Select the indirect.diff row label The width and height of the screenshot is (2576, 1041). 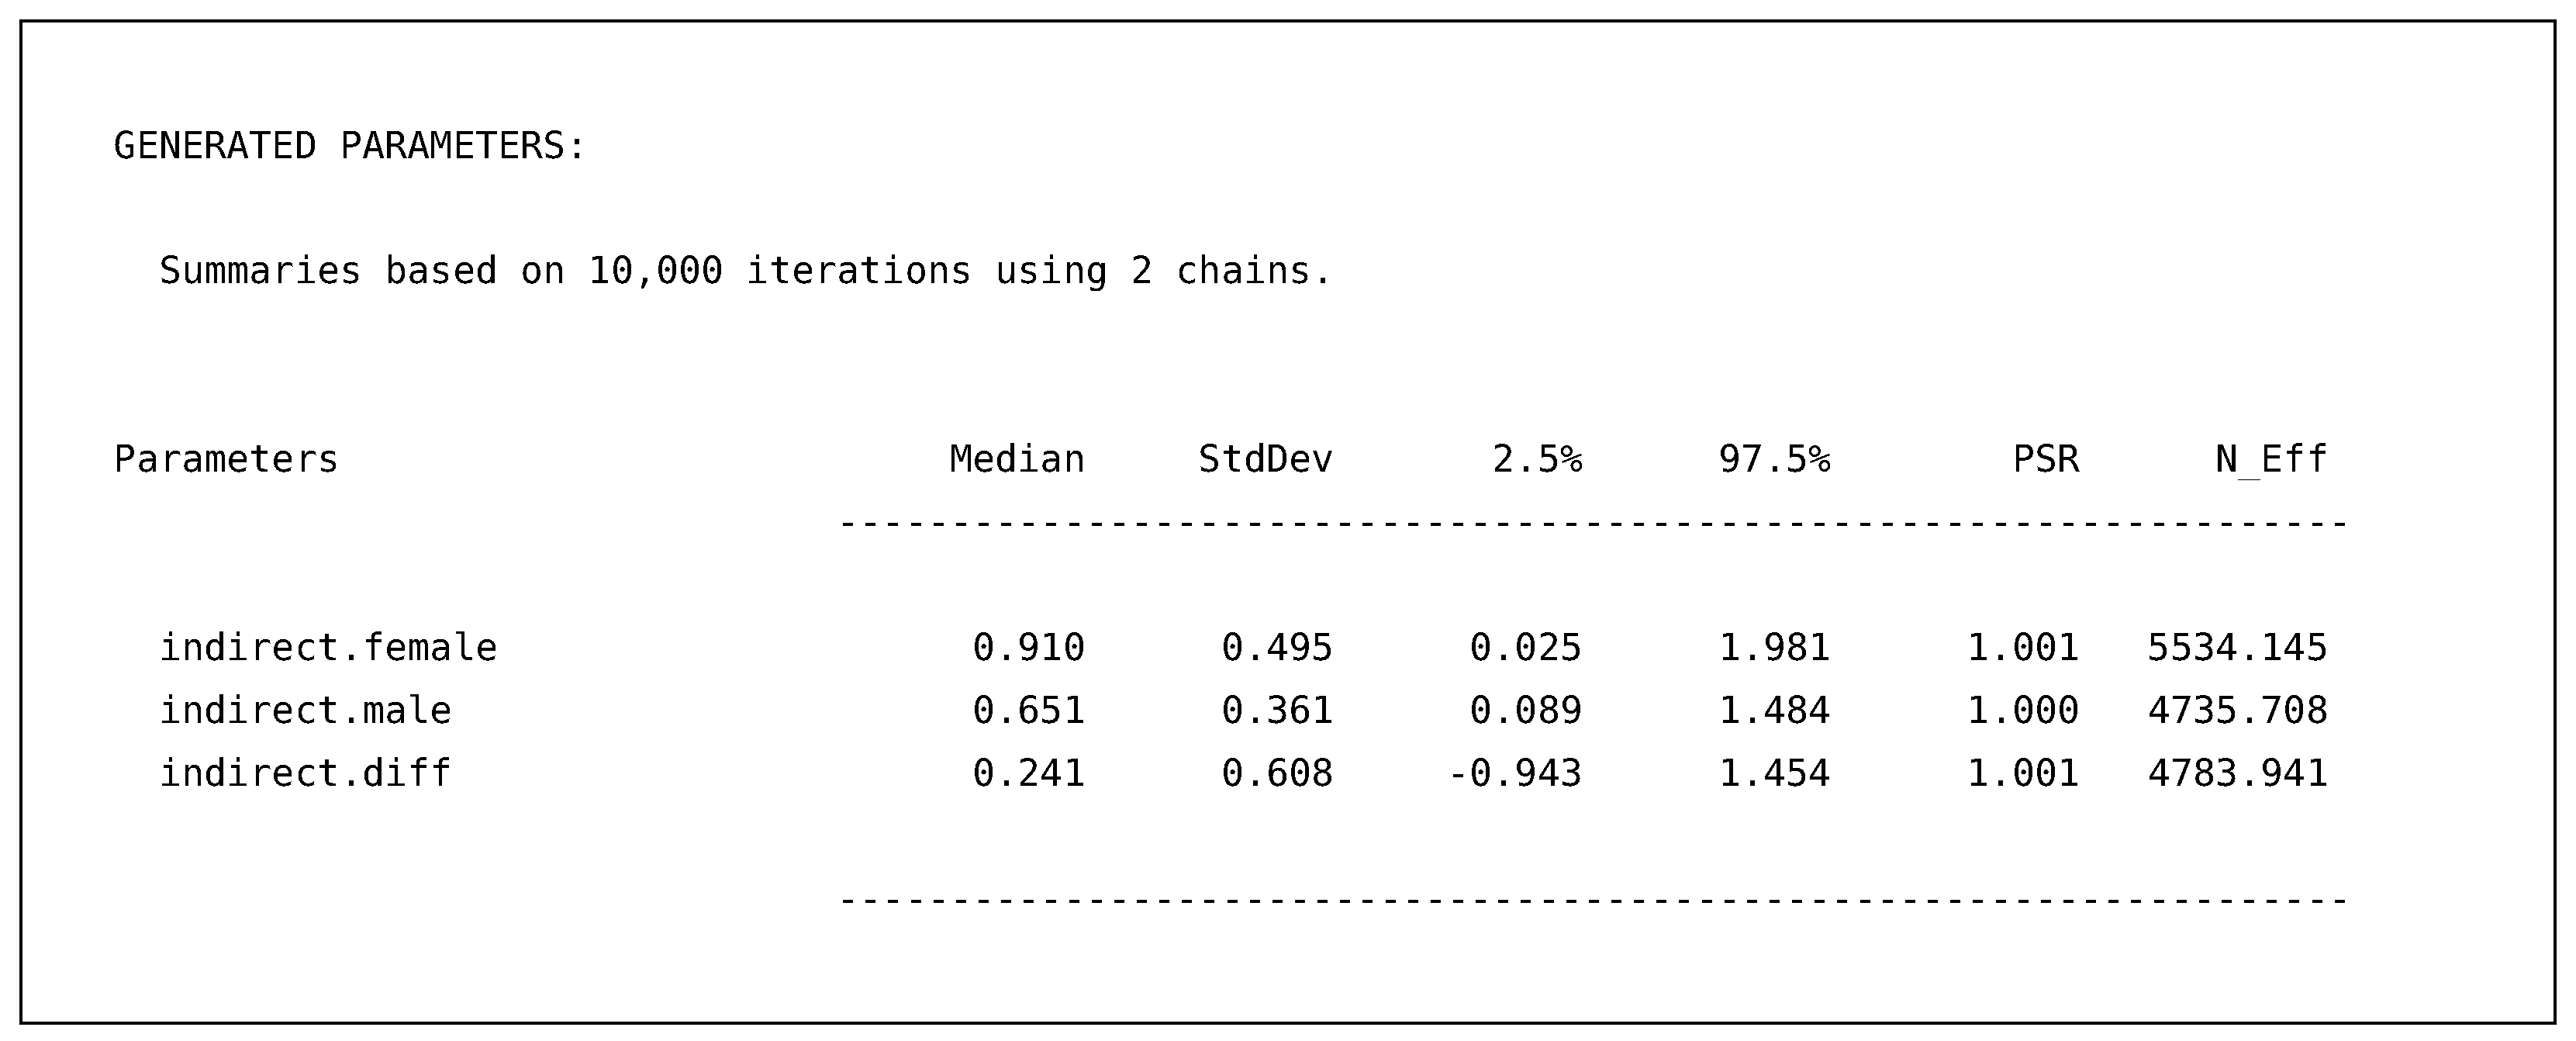305,773
